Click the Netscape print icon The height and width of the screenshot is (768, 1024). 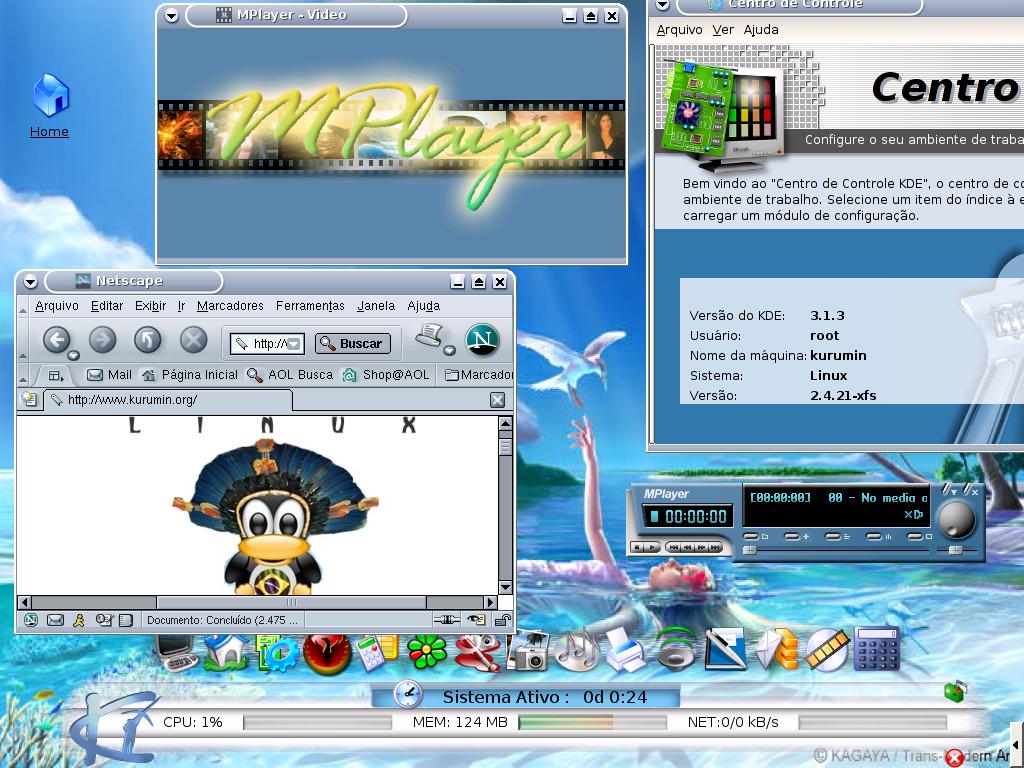430,336
